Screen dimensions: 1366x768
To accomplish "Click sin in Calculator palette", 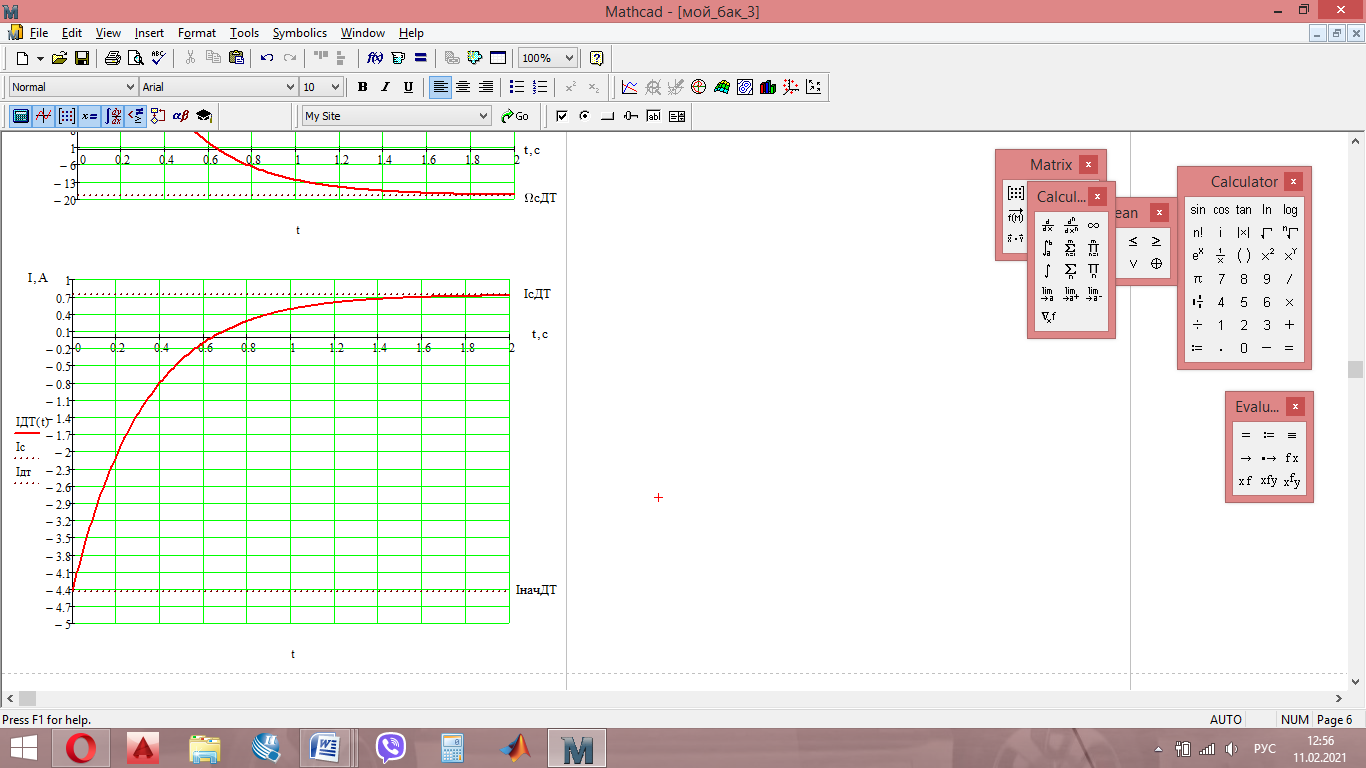I will [1198, 210].
